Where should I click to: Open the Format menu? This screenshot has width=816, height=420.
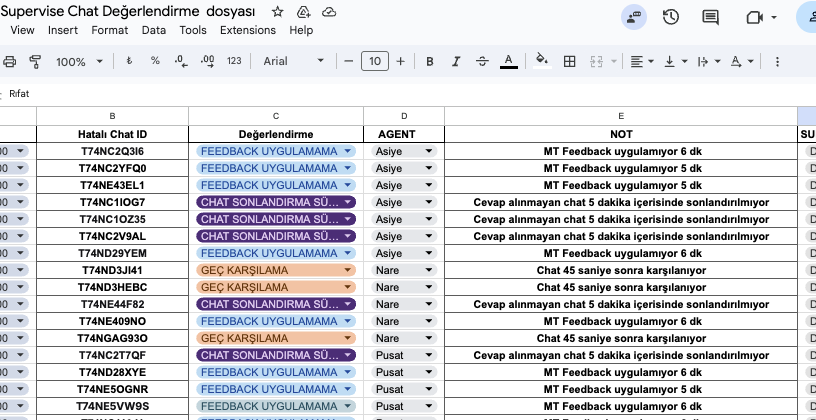pos(109,30)
